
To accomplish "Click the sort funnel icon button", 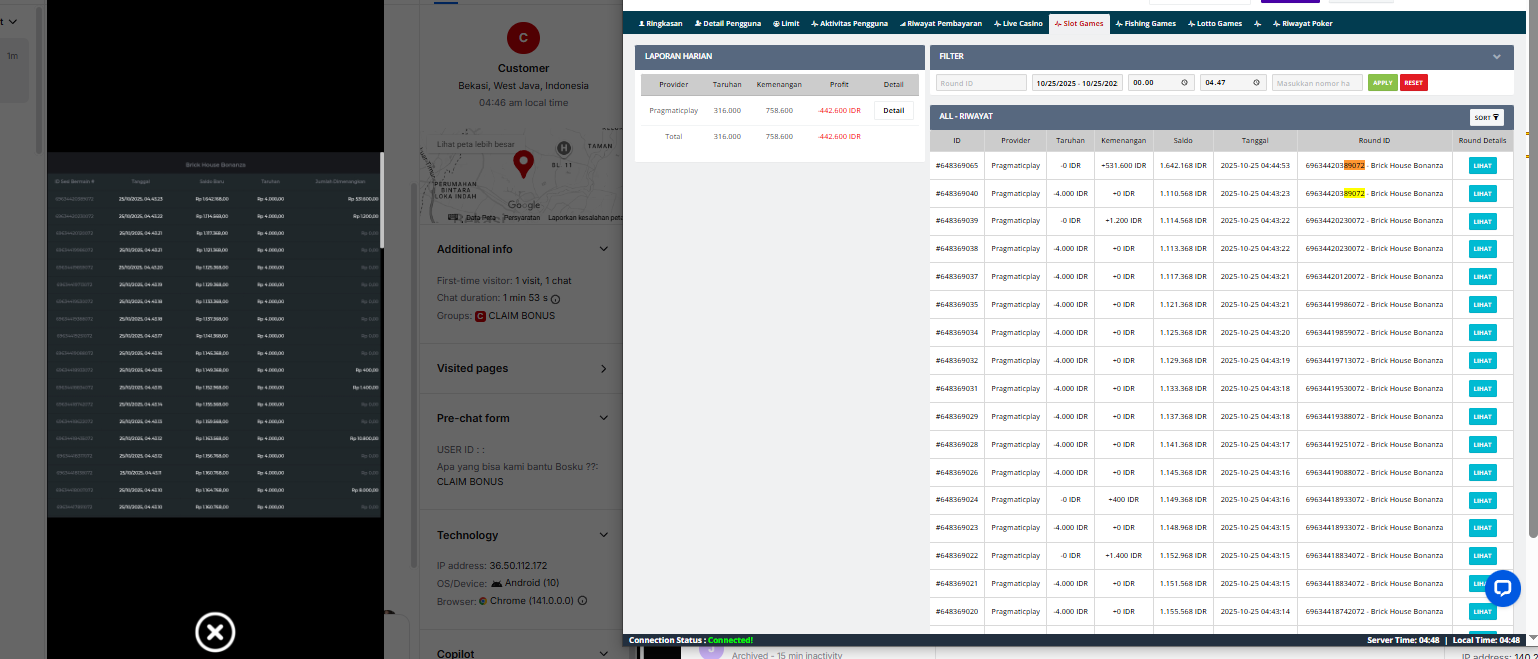I will point(1486,117).
